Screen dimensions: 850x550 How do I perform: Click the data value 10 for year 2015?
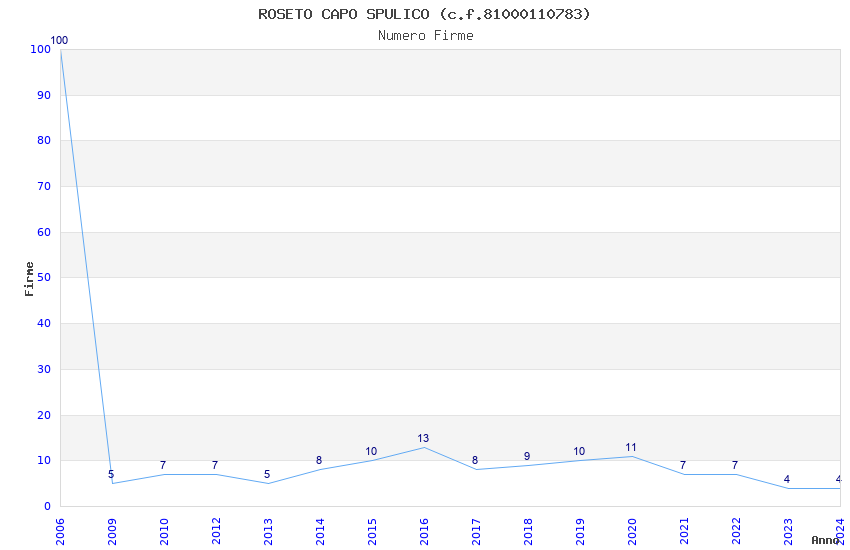tap(371, 451)
